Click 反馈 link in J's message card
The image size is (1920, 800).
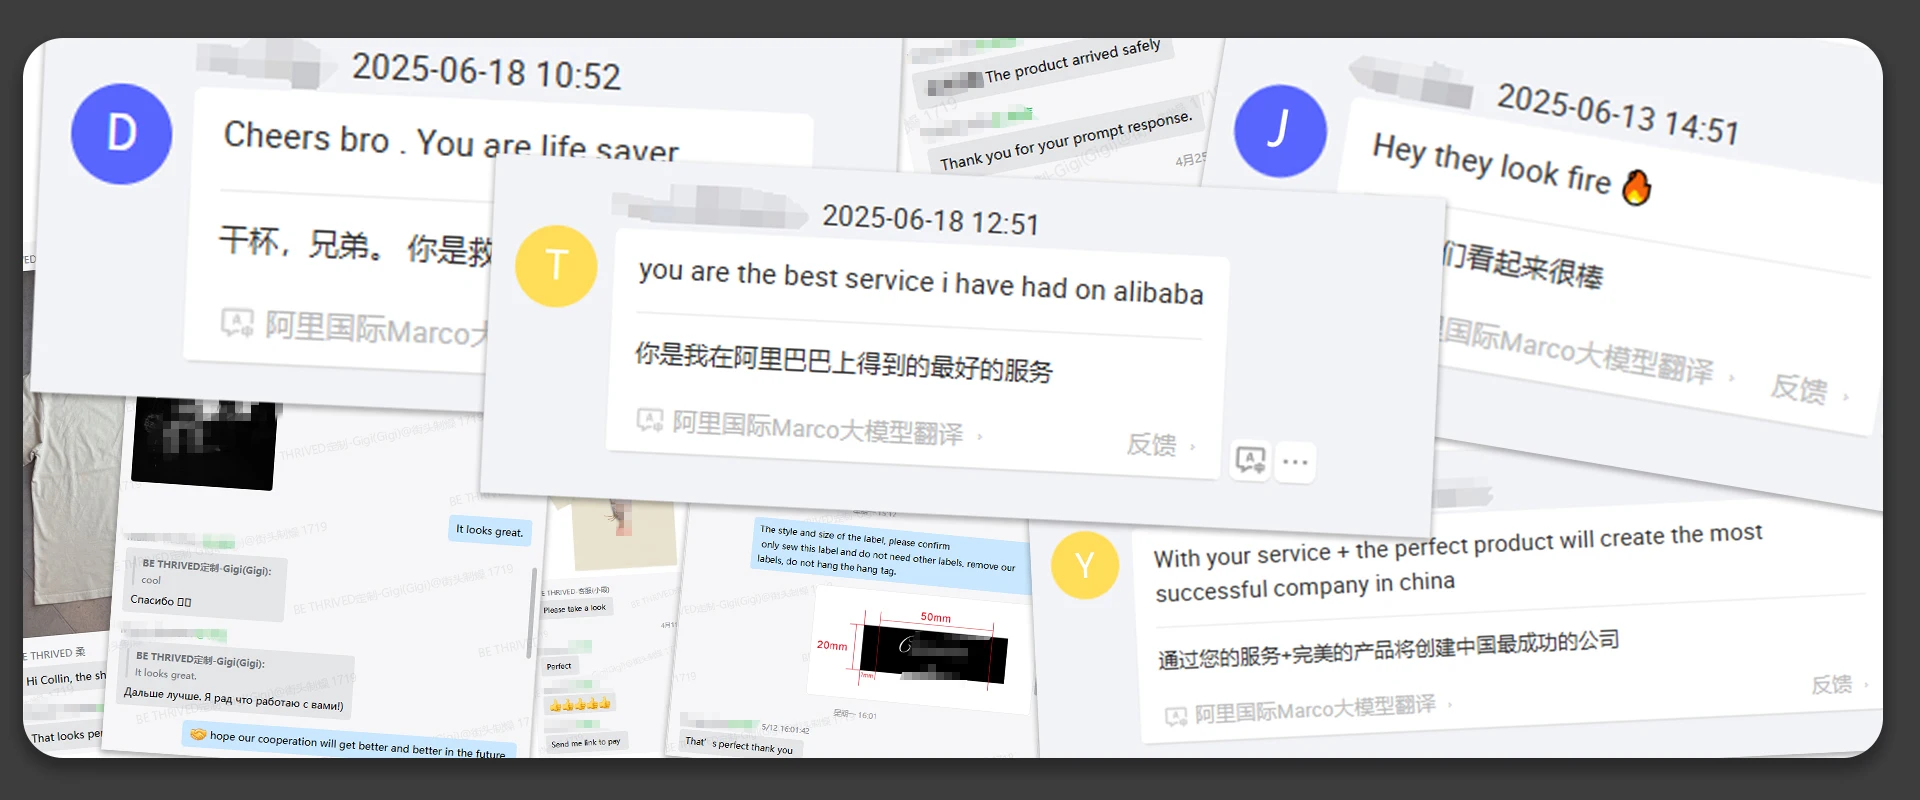[1798, 388]
